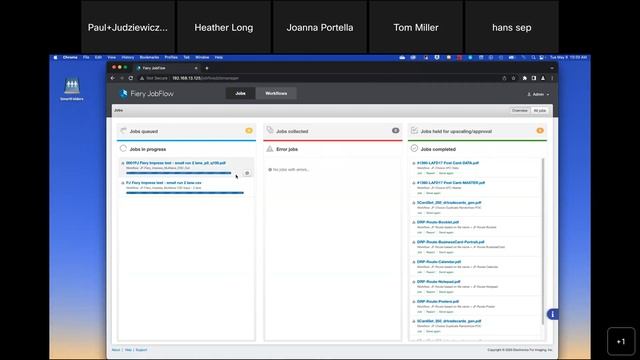
Task: Close the Fiery JobFlow browser tab
Action: coord(196,68)
